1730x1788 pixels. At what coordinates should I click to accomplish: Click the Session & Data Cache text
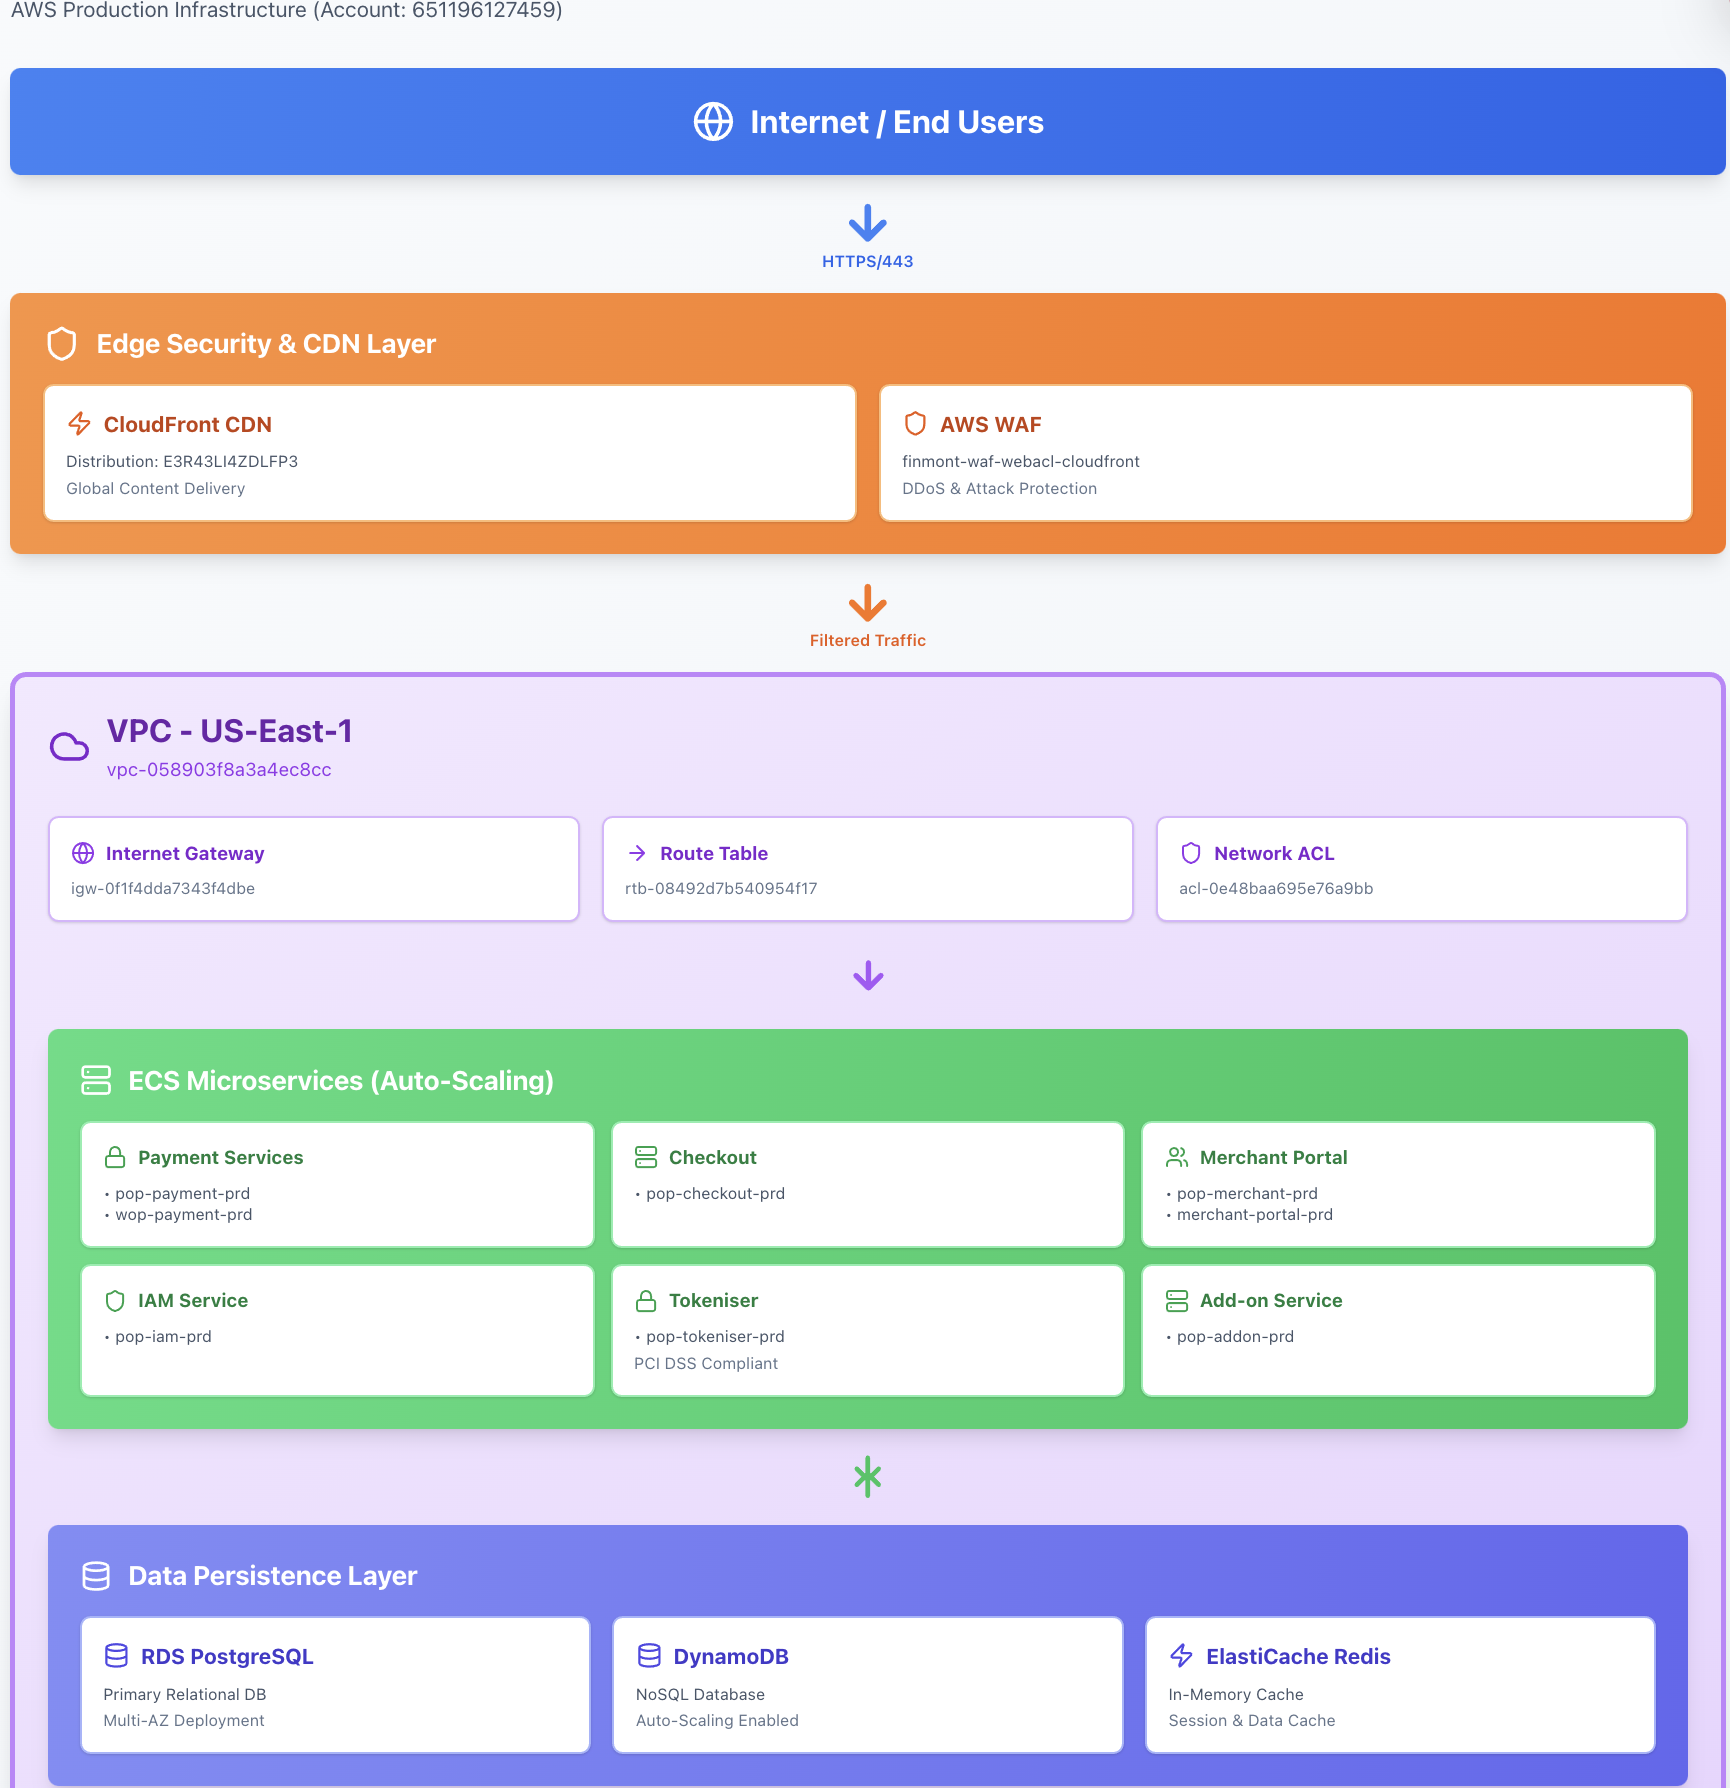point(1252,1720)
